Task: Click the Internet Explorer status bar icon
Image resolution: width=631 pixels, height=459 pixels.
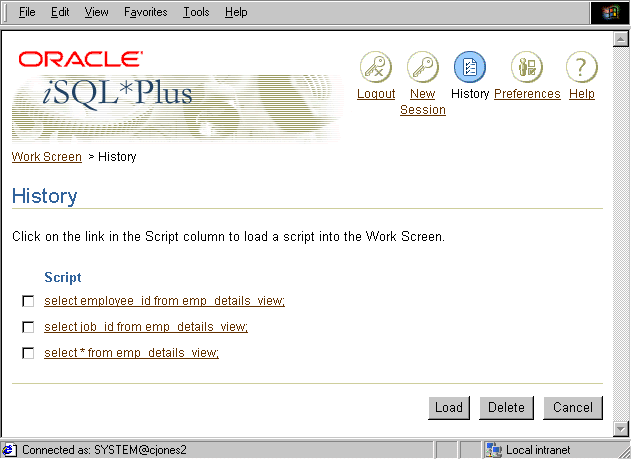Action: pos(9,450)
